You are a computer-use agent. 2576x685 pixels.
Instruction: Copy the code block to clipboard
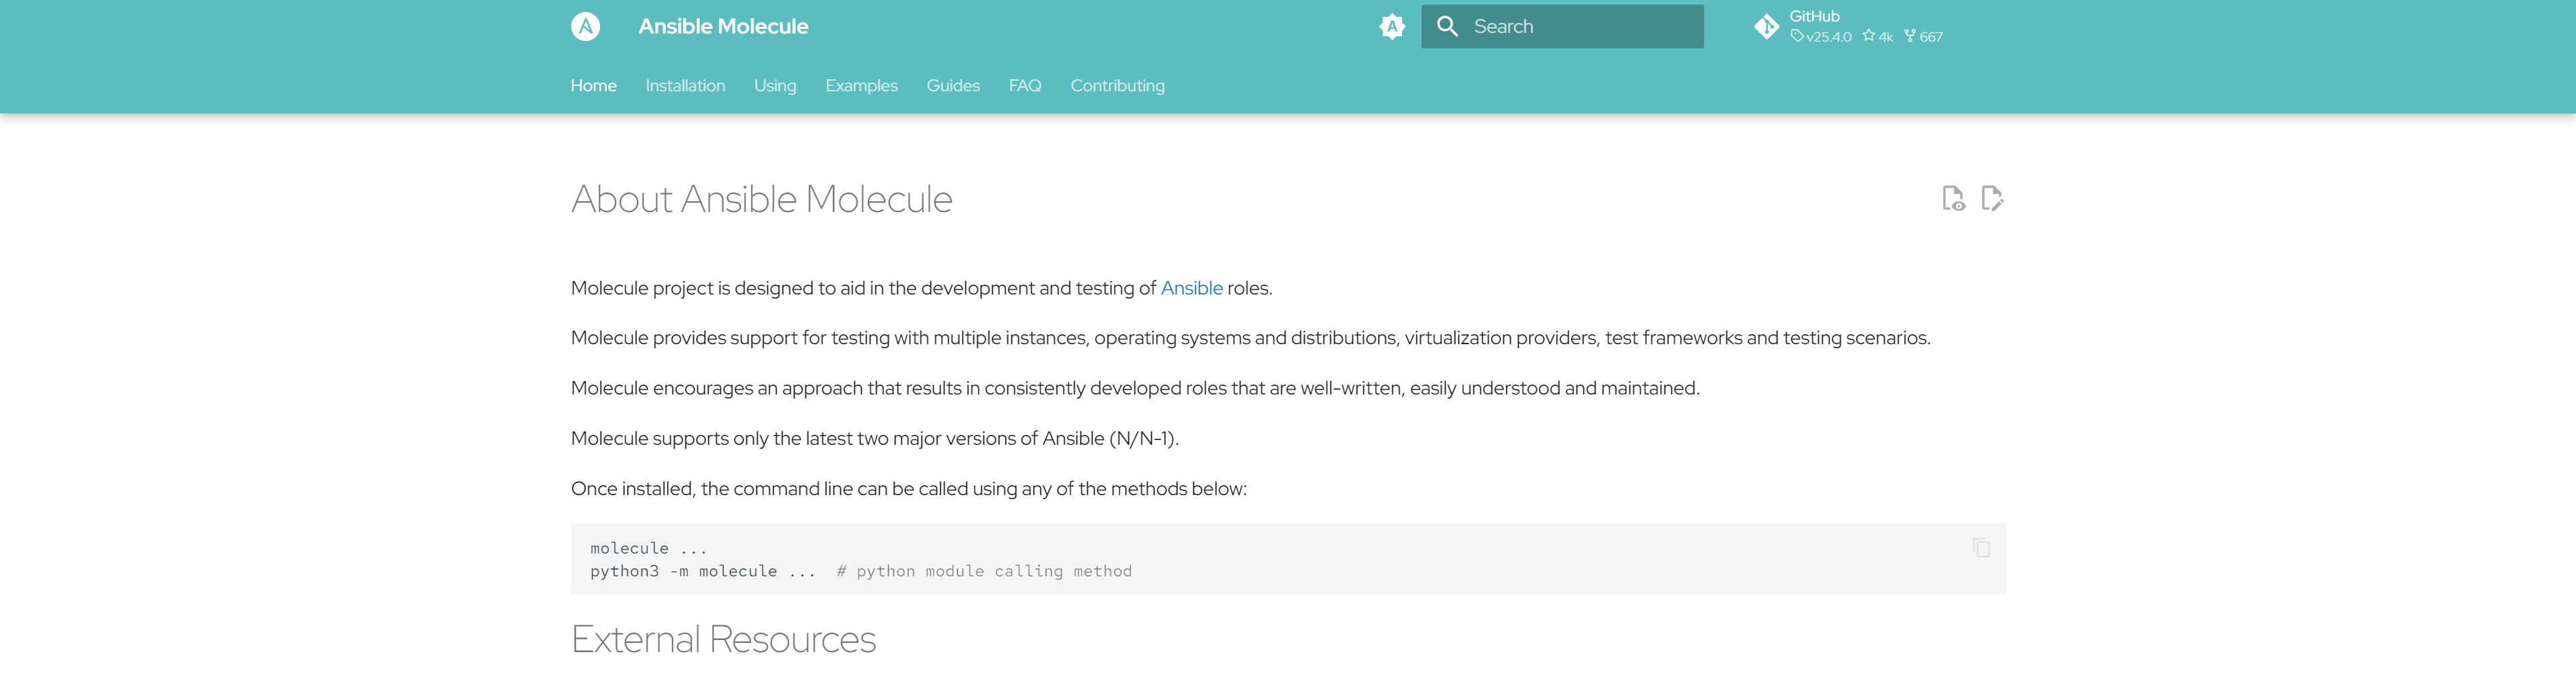coord(1980,548)
